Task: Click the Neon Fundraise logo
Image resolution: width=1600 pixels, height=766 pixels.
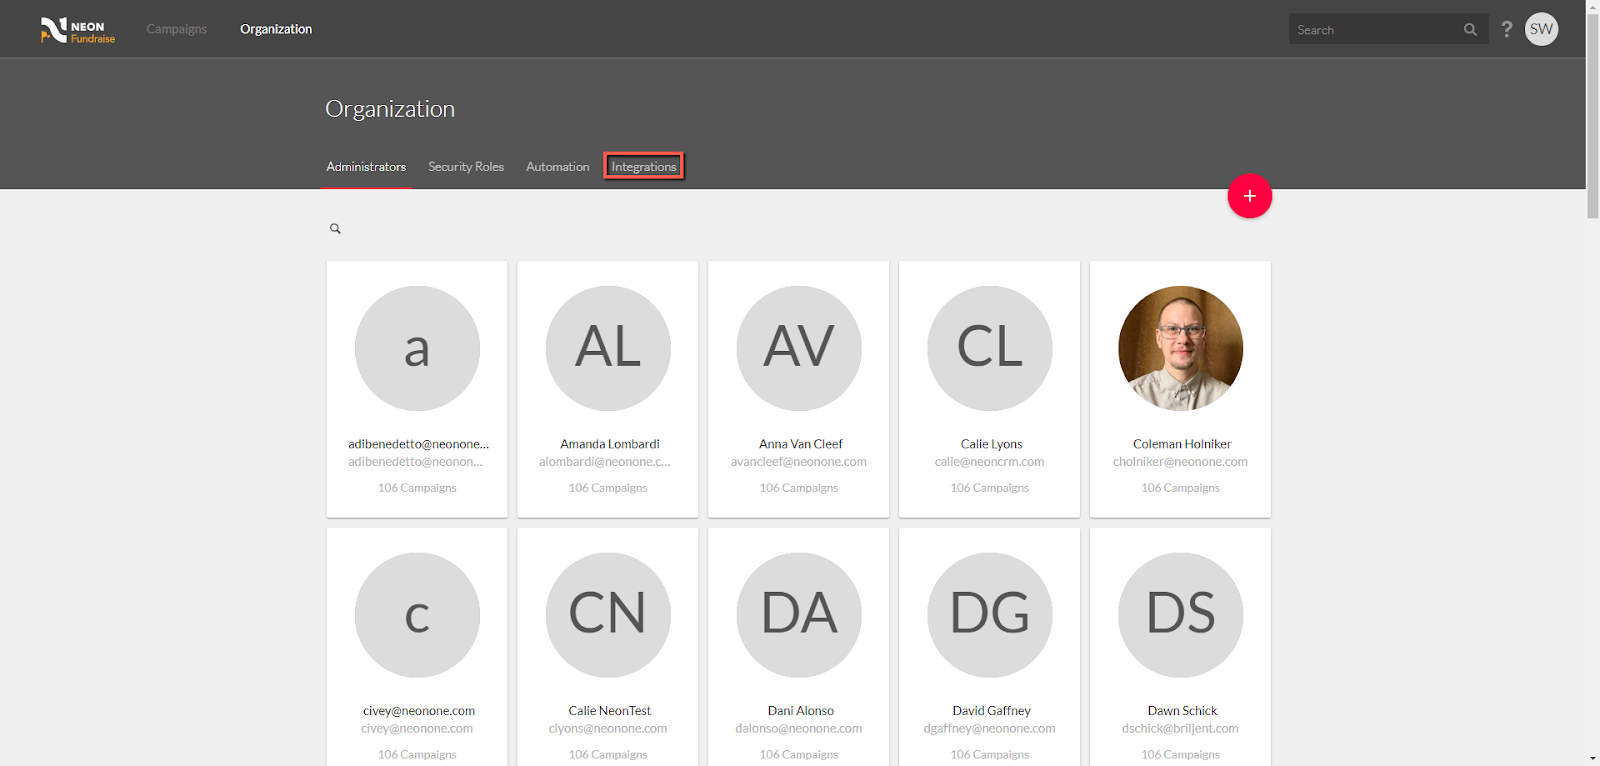Action: tap(78, 30)
